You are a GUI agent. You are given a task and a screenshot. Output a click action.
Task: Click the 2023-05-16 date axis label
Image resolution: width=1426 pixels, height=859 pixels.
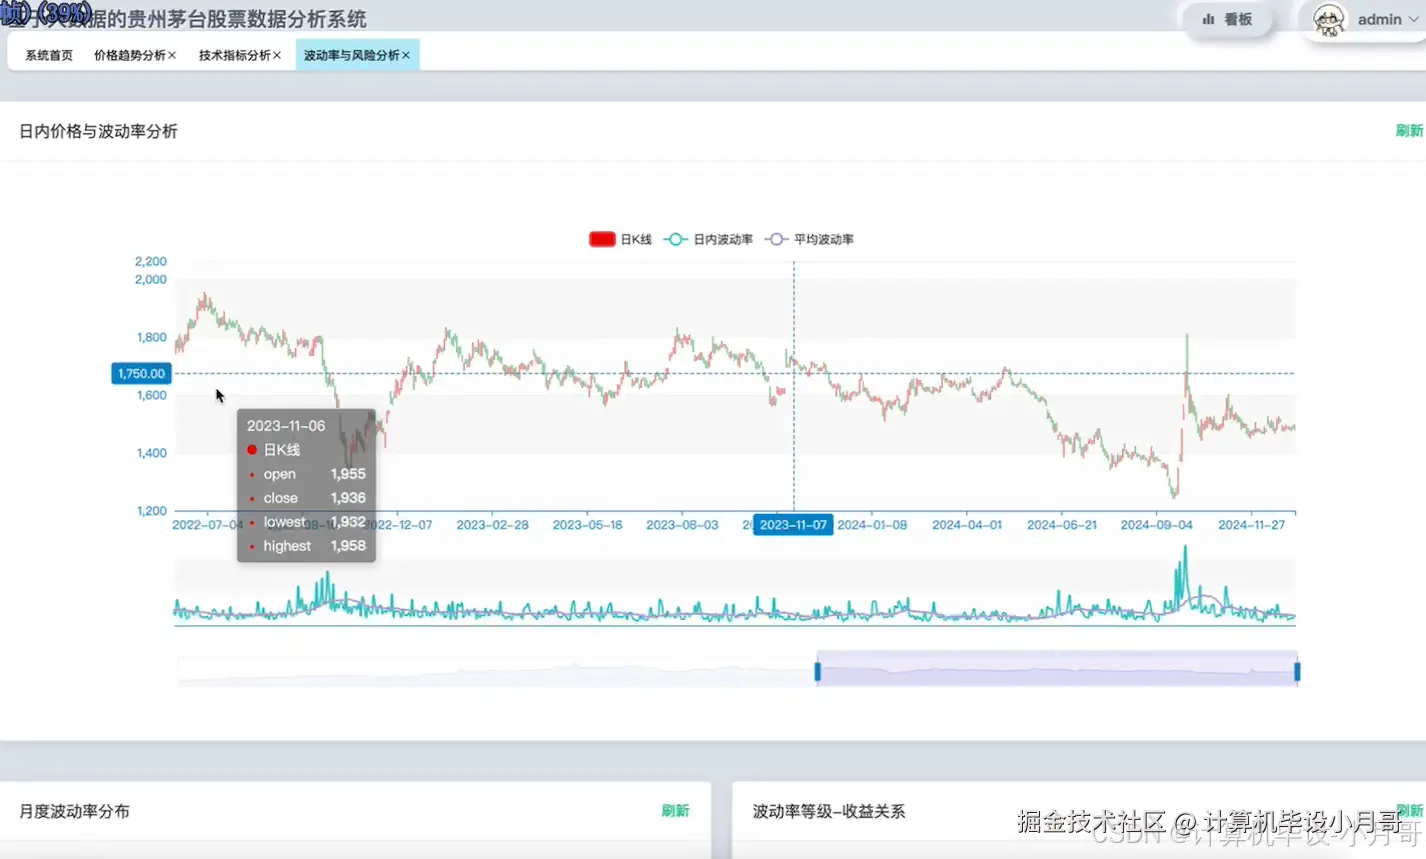[x=587, y=525]
